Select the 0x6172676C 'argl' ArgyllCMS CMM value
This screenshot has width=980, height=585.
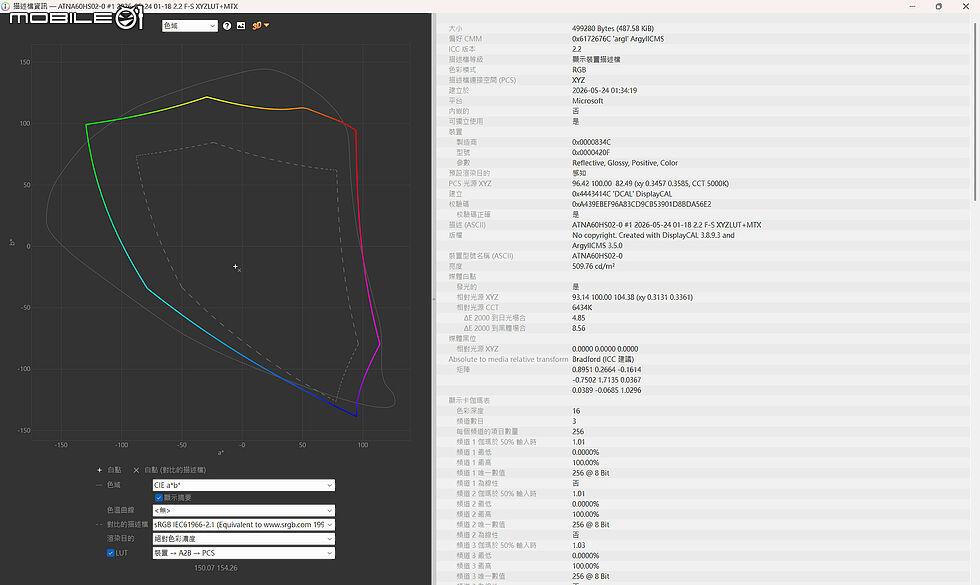click(x=618, y=39)
